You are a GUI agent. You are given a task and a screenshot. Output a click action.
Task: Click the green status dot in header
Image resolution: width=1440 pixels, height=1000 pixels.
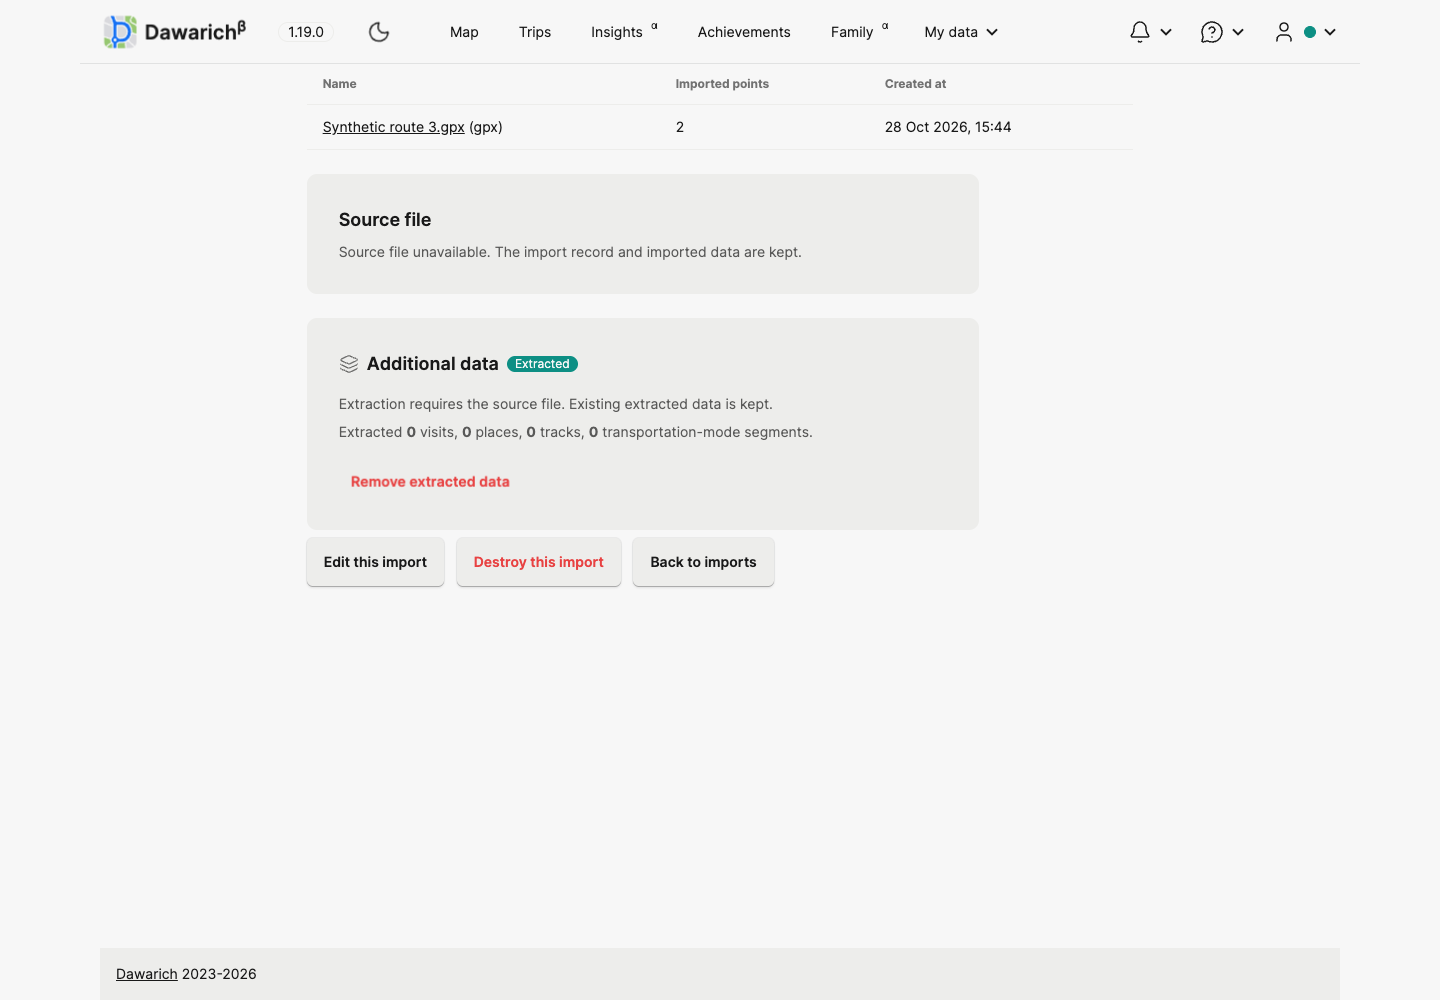pyautogui.click(x=1310, y=32)
